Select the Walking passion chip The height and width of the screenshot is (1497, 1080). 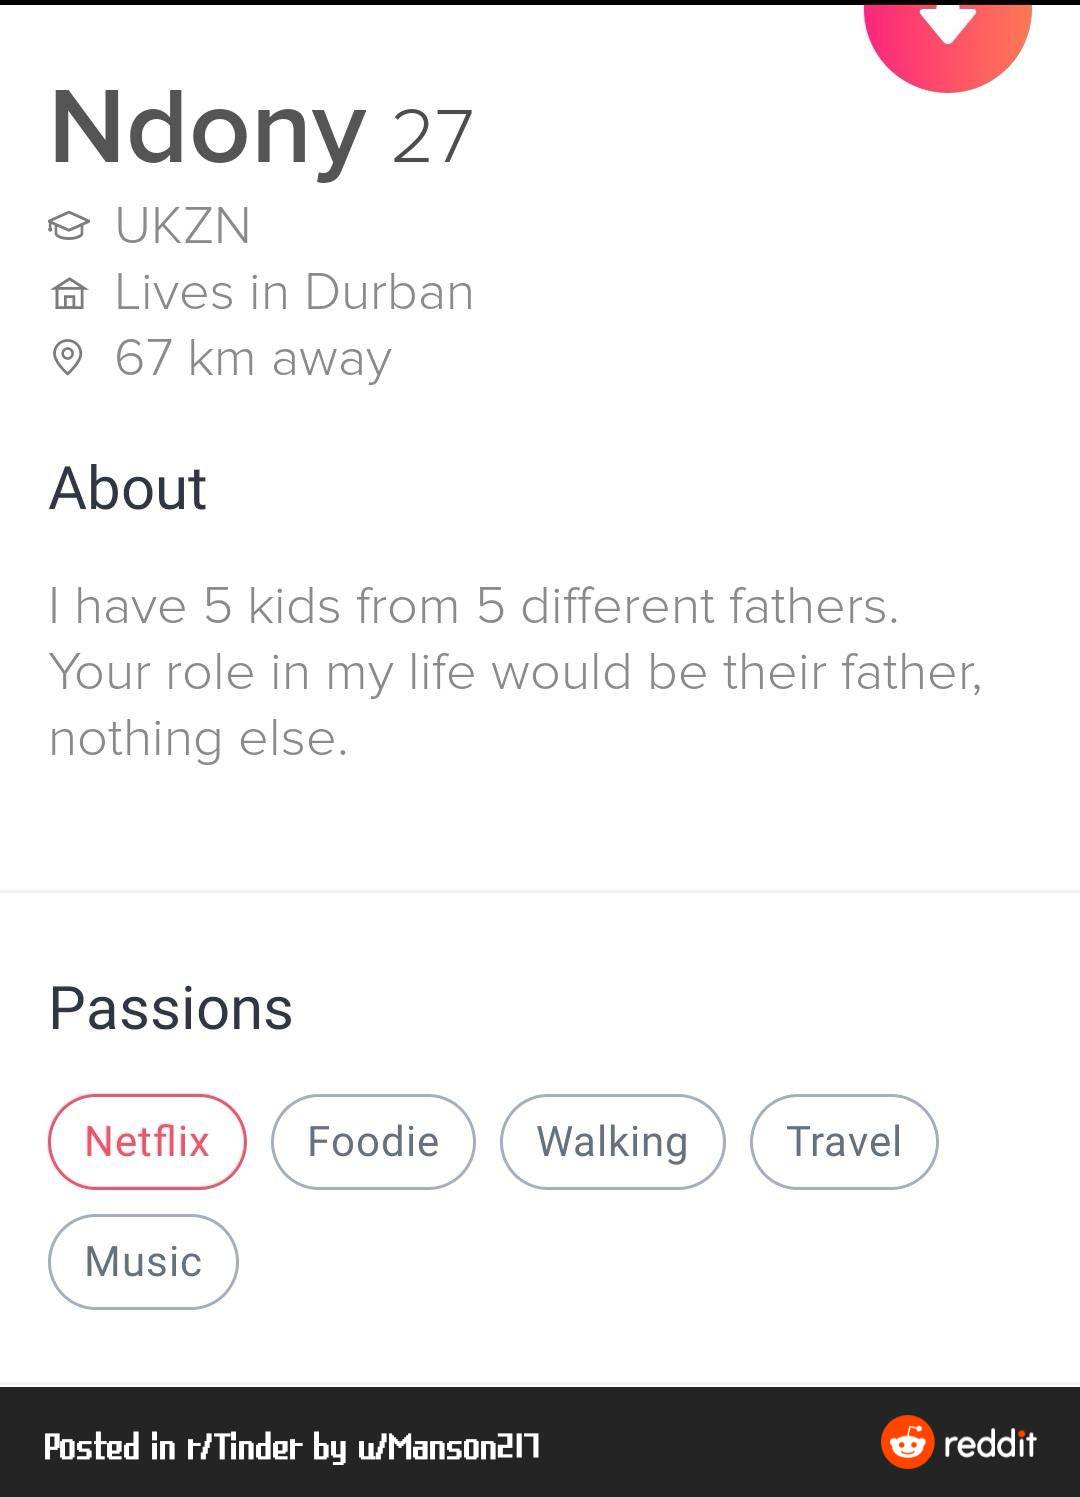click(x=612, y=1142)
